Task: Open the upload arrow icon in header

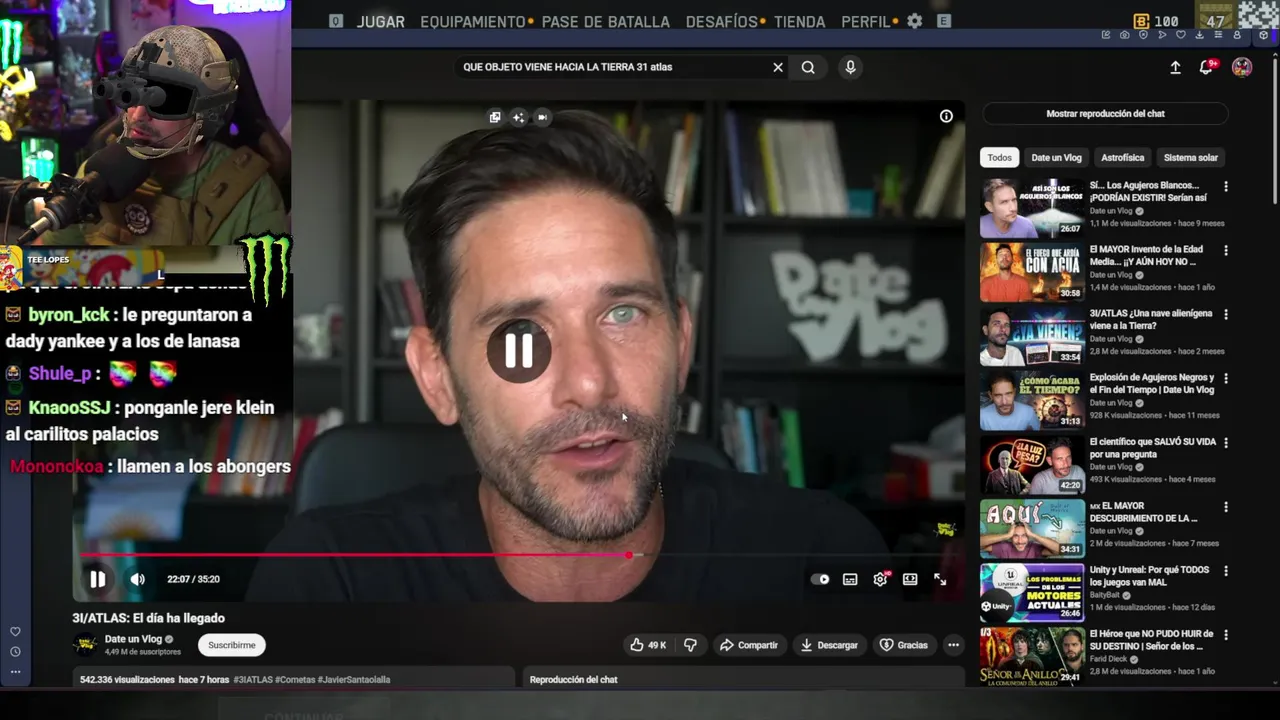Action: click(x=1175, y=67)
